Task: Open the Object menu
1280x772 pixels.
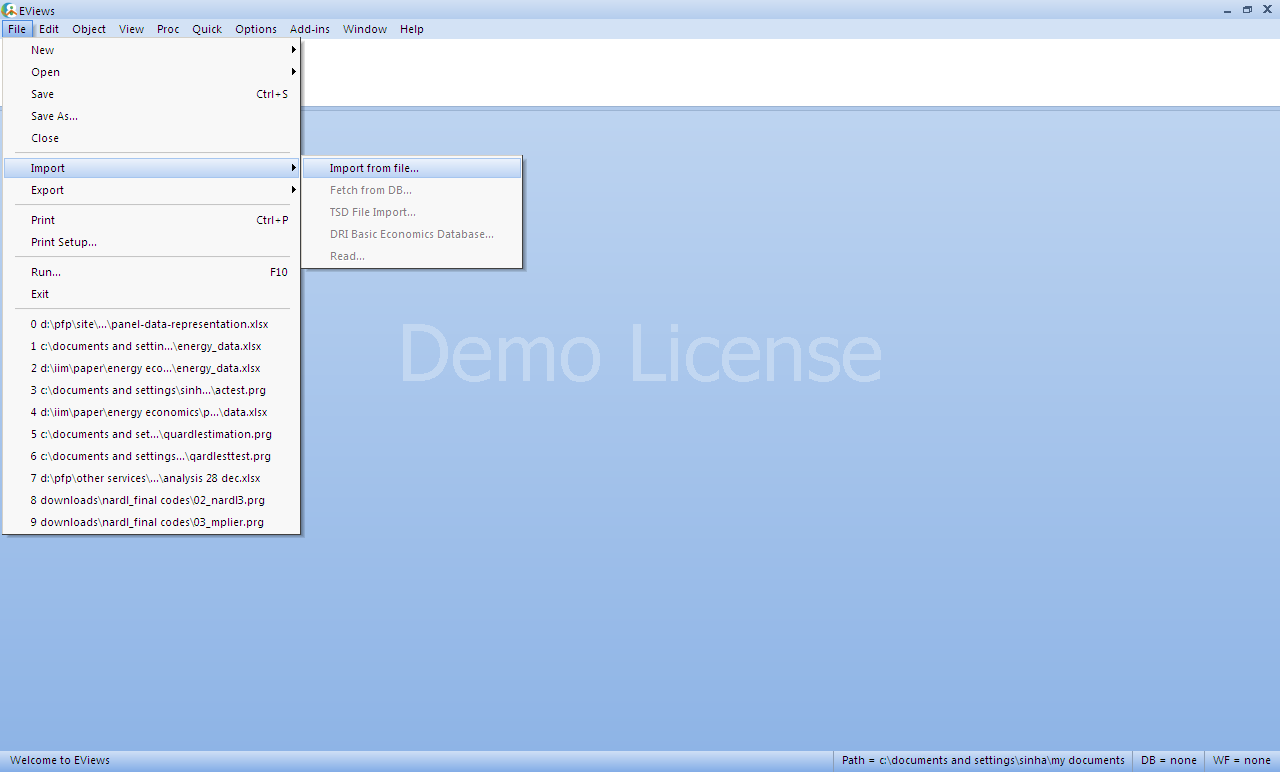Action: (89, 29)
